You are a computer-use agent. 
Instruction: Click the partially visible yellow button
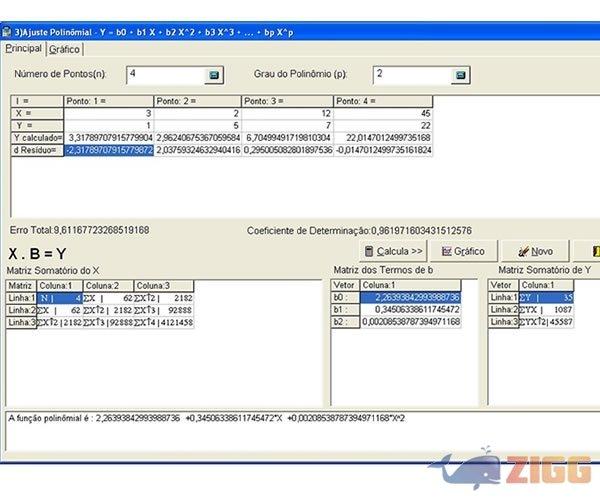click(x=594, y=251)
